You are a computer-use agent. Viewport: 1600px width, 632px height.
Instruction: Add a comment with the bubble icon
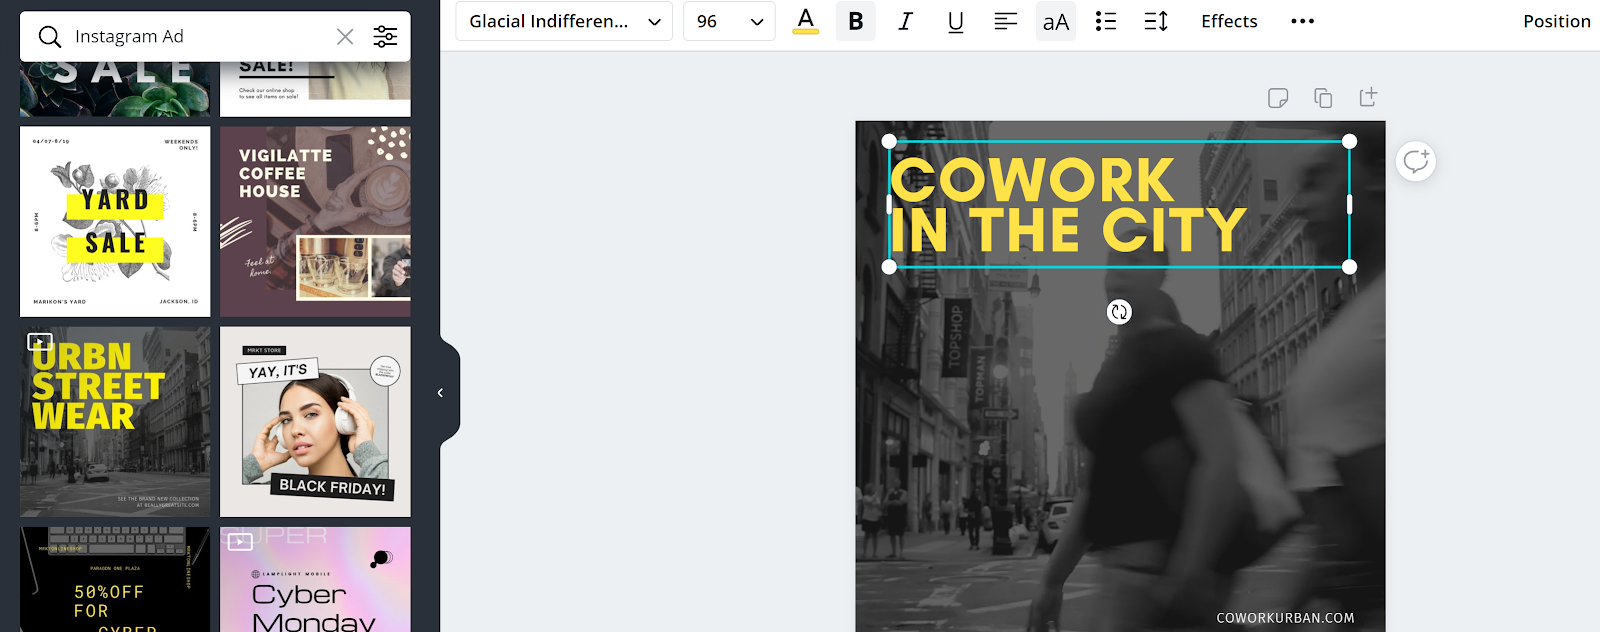(1416, 161)
